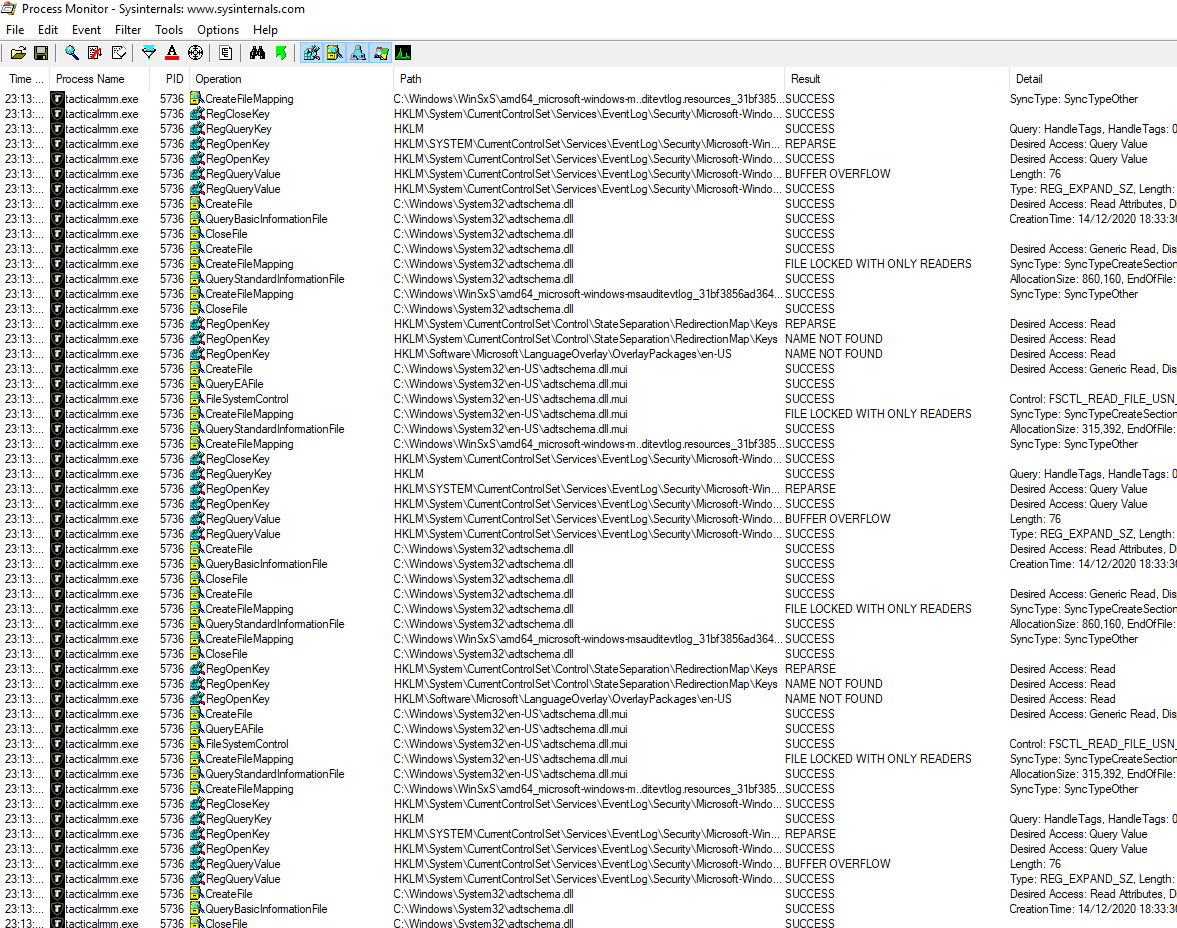Toggle Show Profiling Events graph icon
Image resolution: width=1177 pixels, height=928 pixels.
(403, 53)
